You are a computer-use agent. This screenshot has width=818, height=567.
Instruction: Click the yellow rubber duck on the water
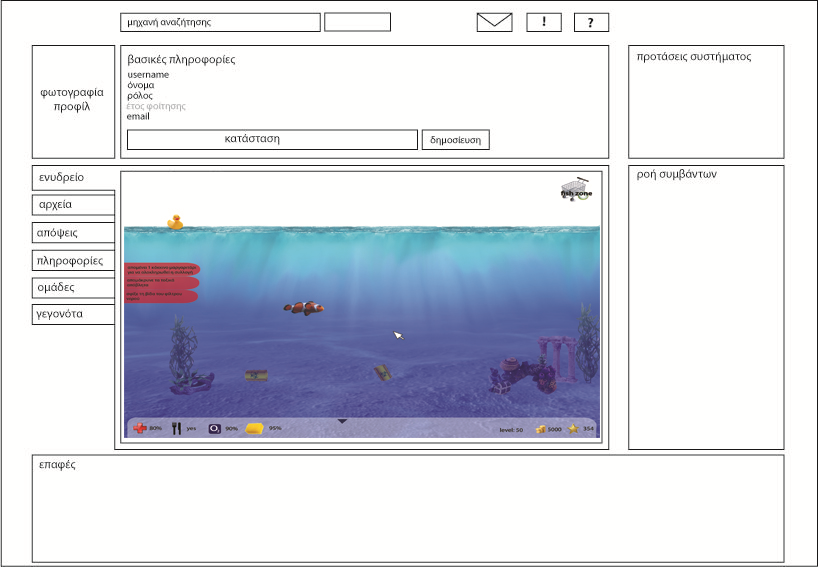175,222
